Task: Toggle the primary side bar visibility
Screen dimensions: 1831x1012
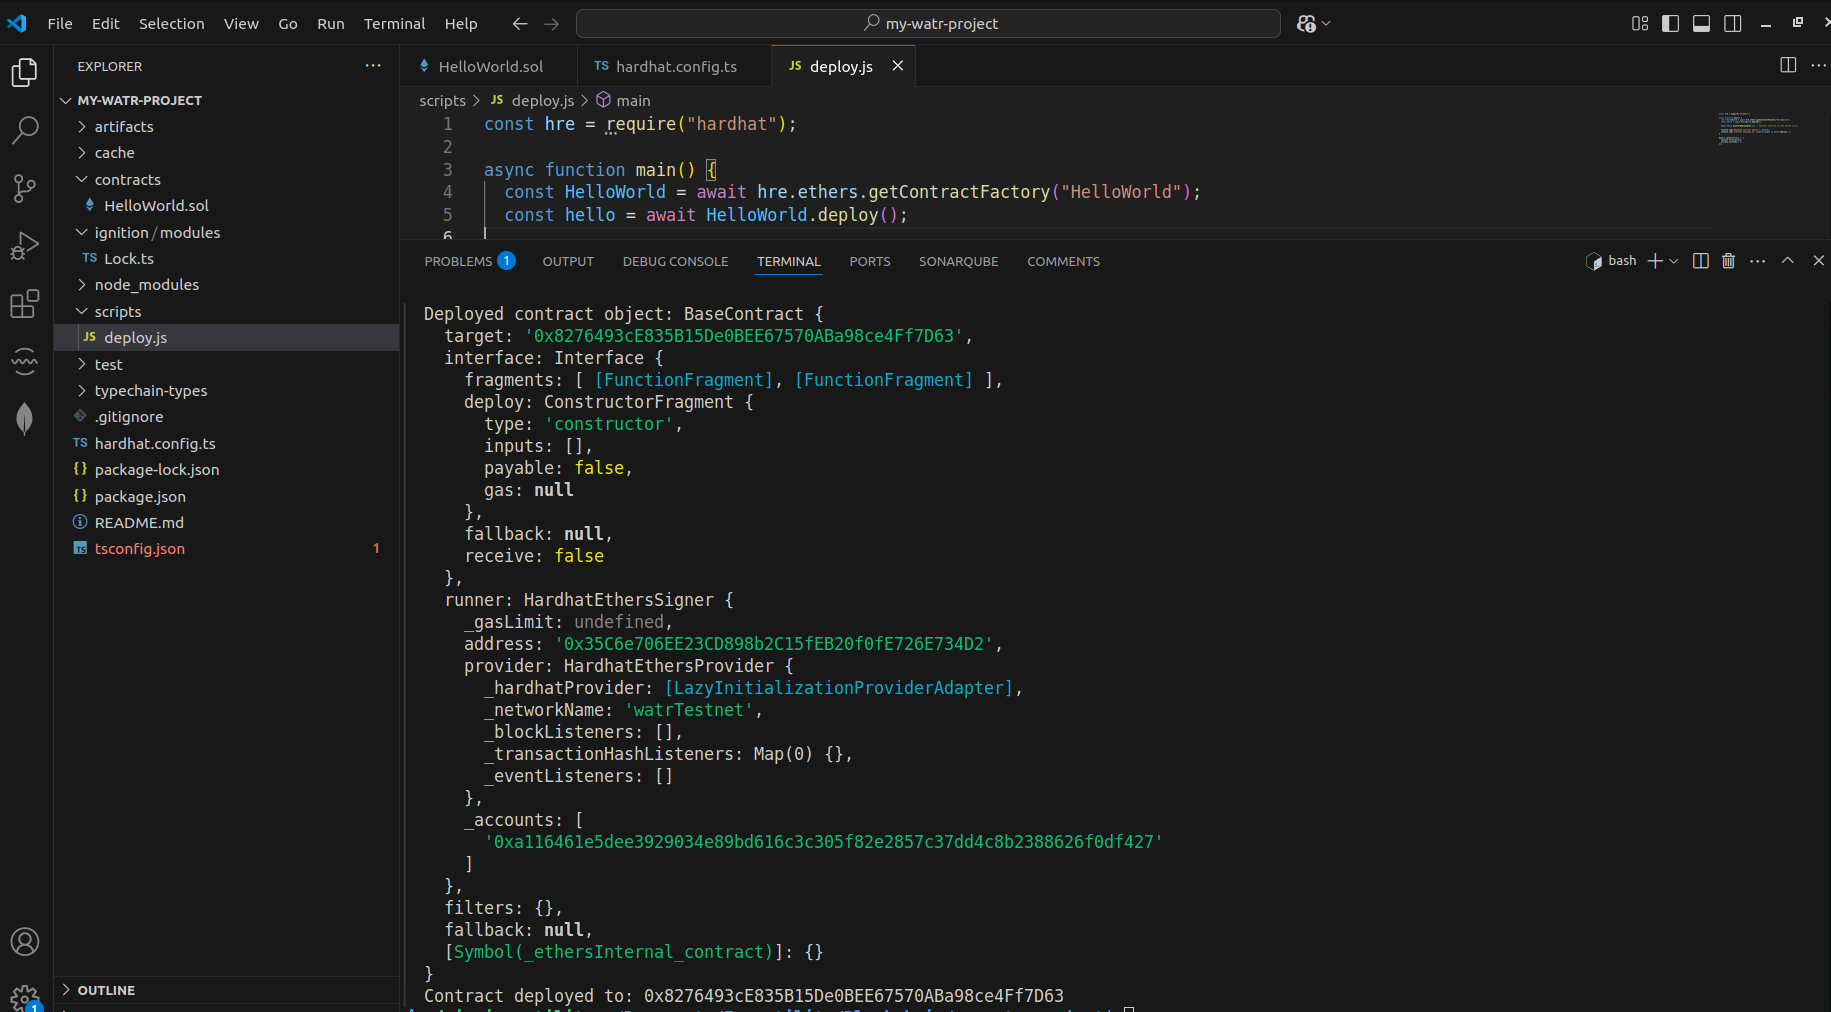Action: [x=1670, y=23]
